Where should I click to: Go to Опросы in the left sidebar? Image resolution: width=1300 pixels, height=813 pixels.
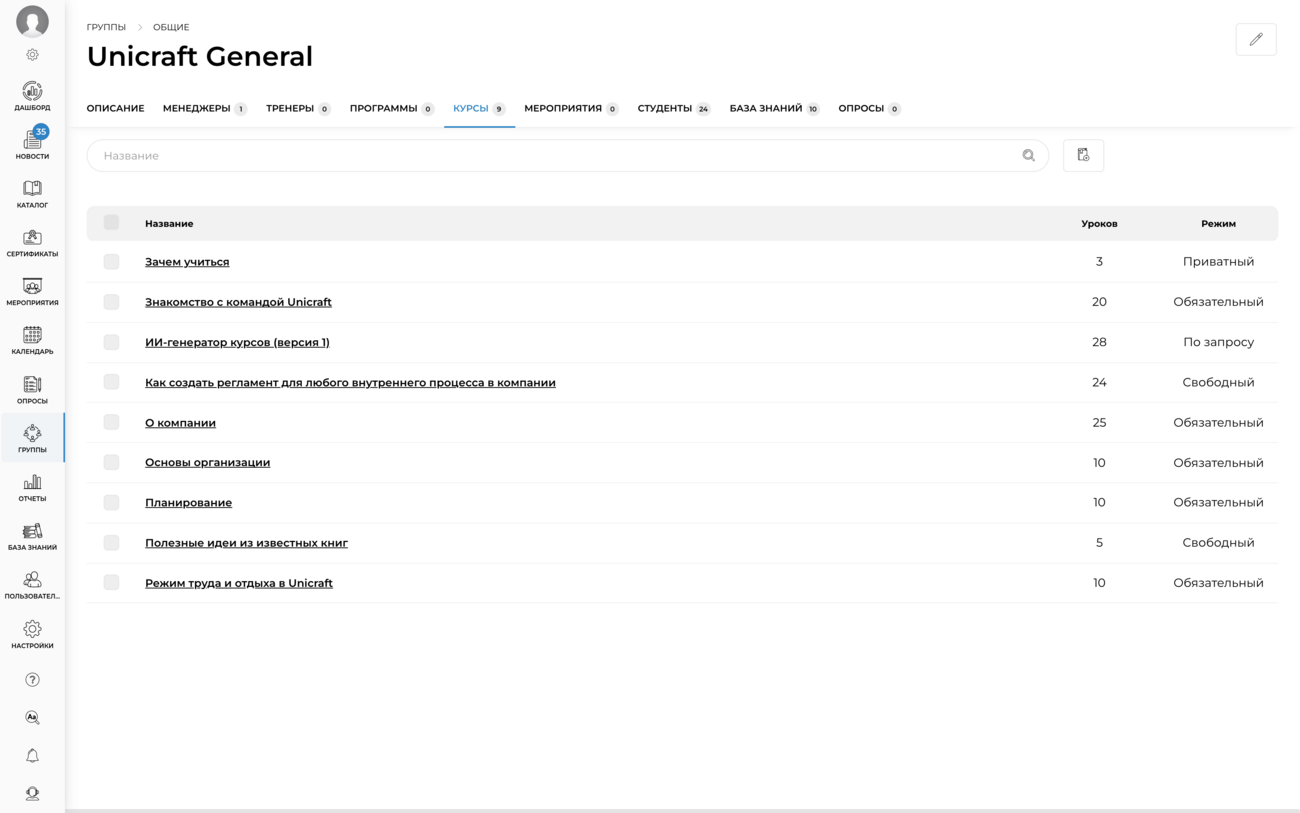click(32, 390)
